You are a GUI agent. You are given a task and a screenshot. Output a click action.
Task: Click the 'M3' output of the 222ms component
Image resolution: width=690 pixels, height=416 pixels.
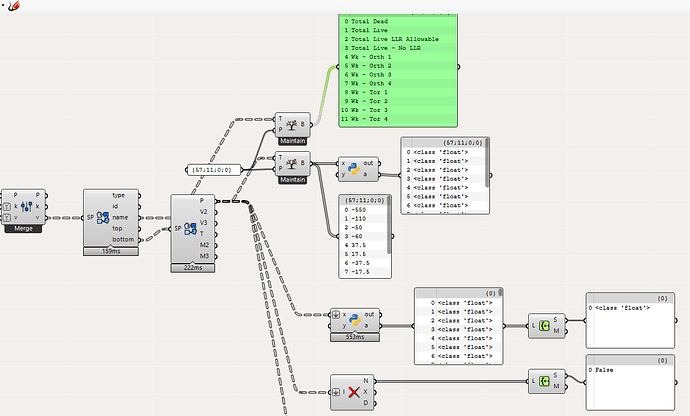point(205,255)
